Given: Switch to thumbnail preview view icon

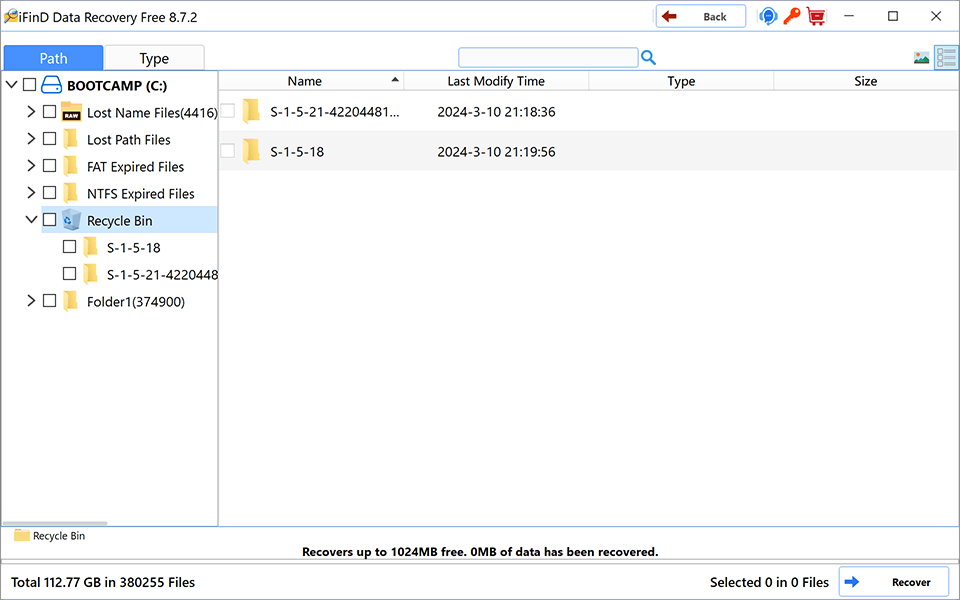Looking at the screenshot, I should [x=921, y=58].
